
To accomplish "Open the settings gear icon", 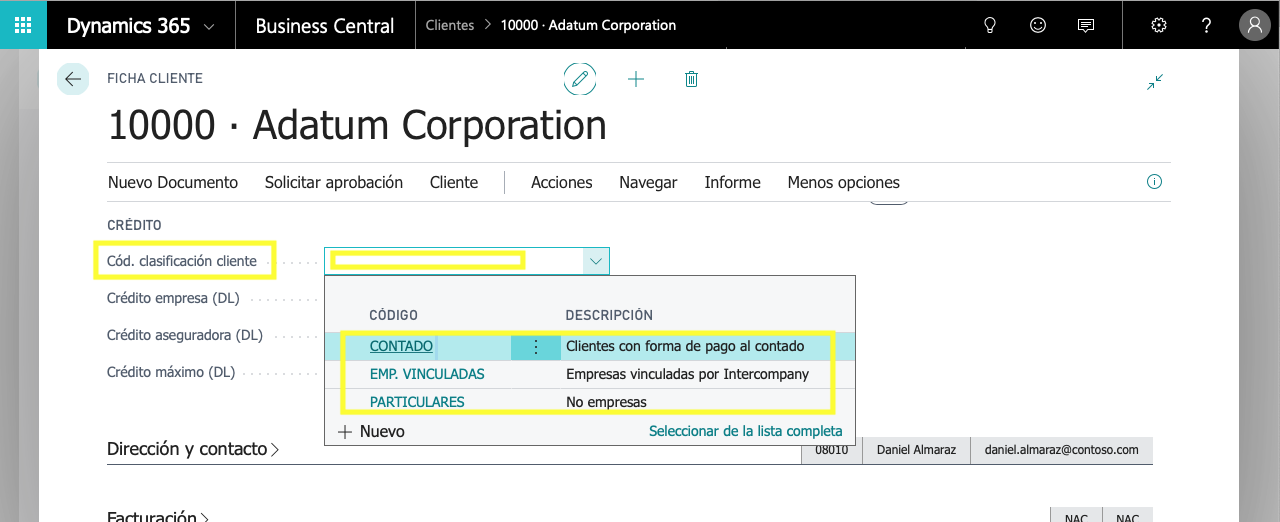I will point(1159,26).
